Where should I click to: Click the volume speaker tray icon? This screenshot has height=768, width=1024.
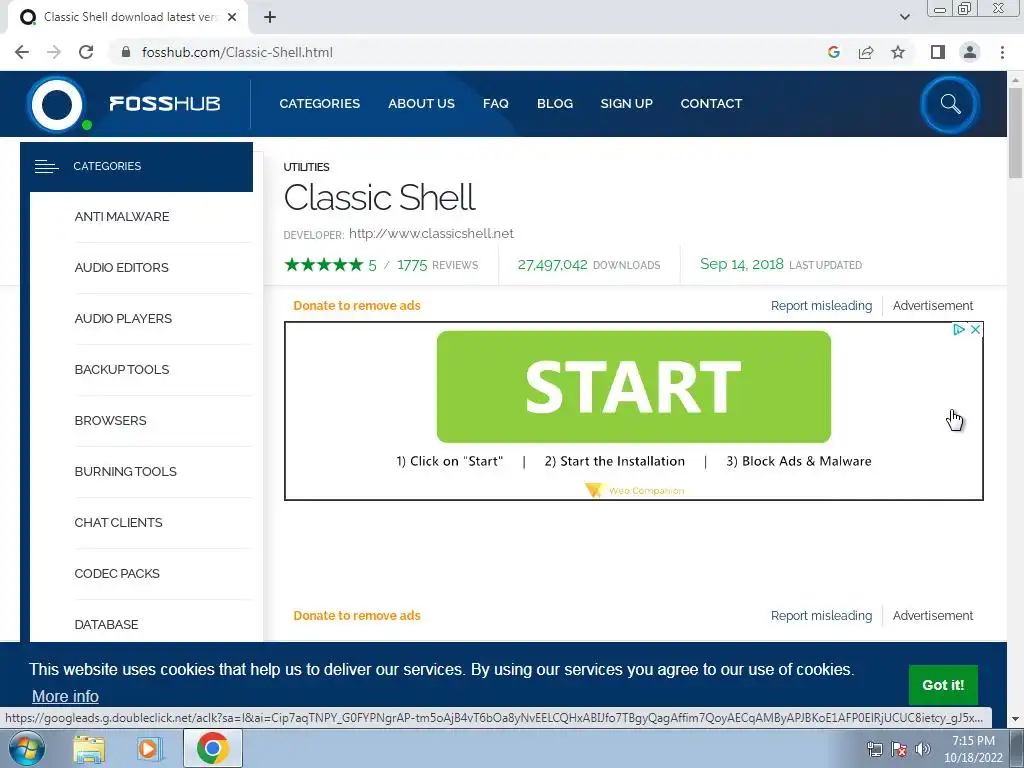[x=923, y=749]
